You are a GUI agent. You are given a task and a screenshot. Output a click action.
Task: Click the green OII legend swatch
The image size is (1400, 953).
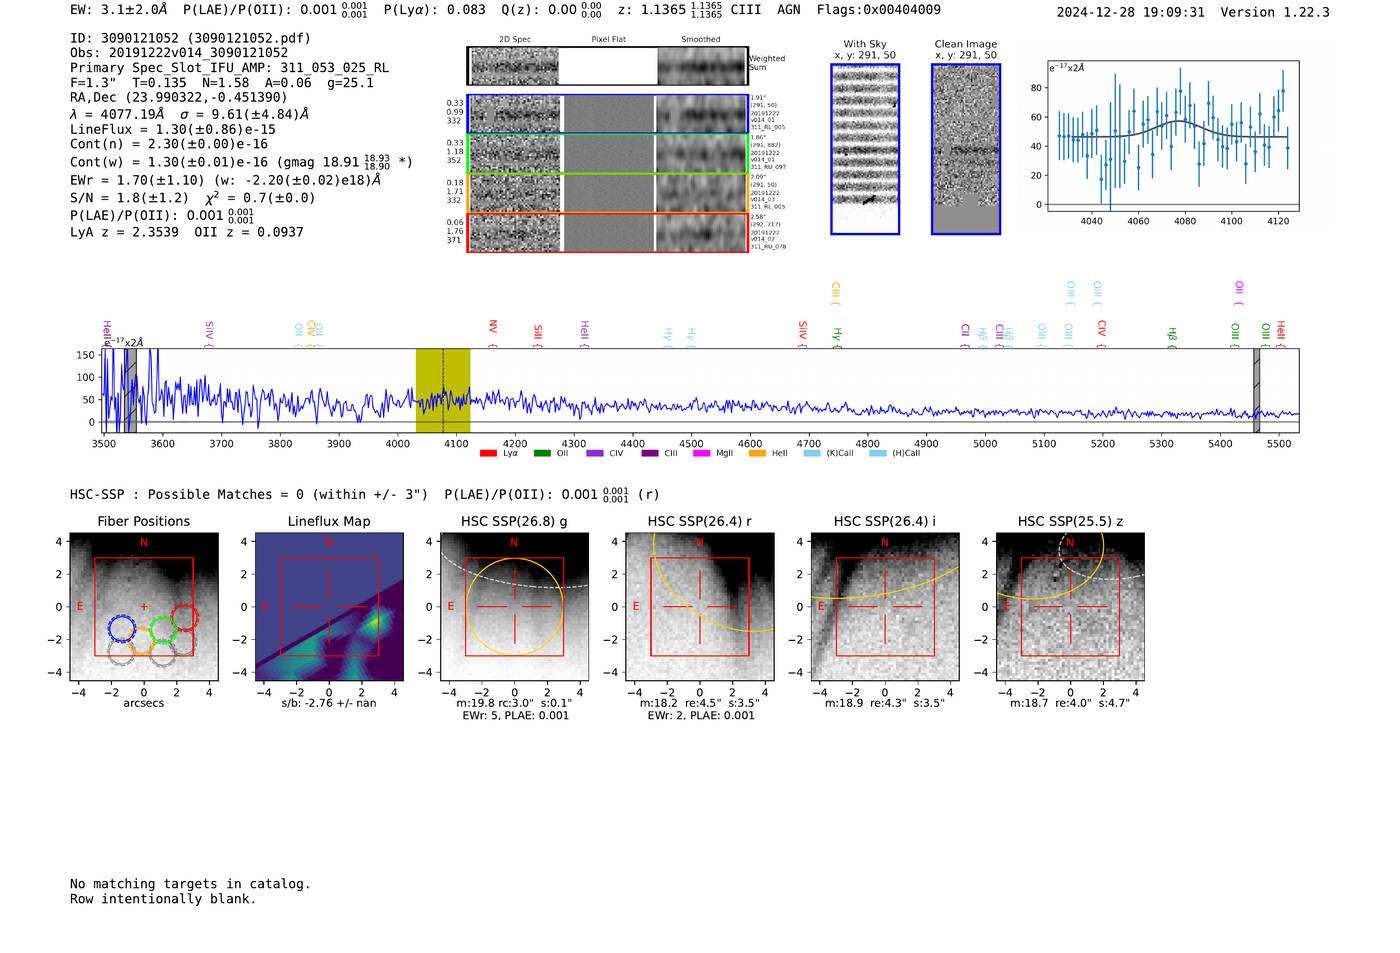pyautogui.click(x=542, y=454)
